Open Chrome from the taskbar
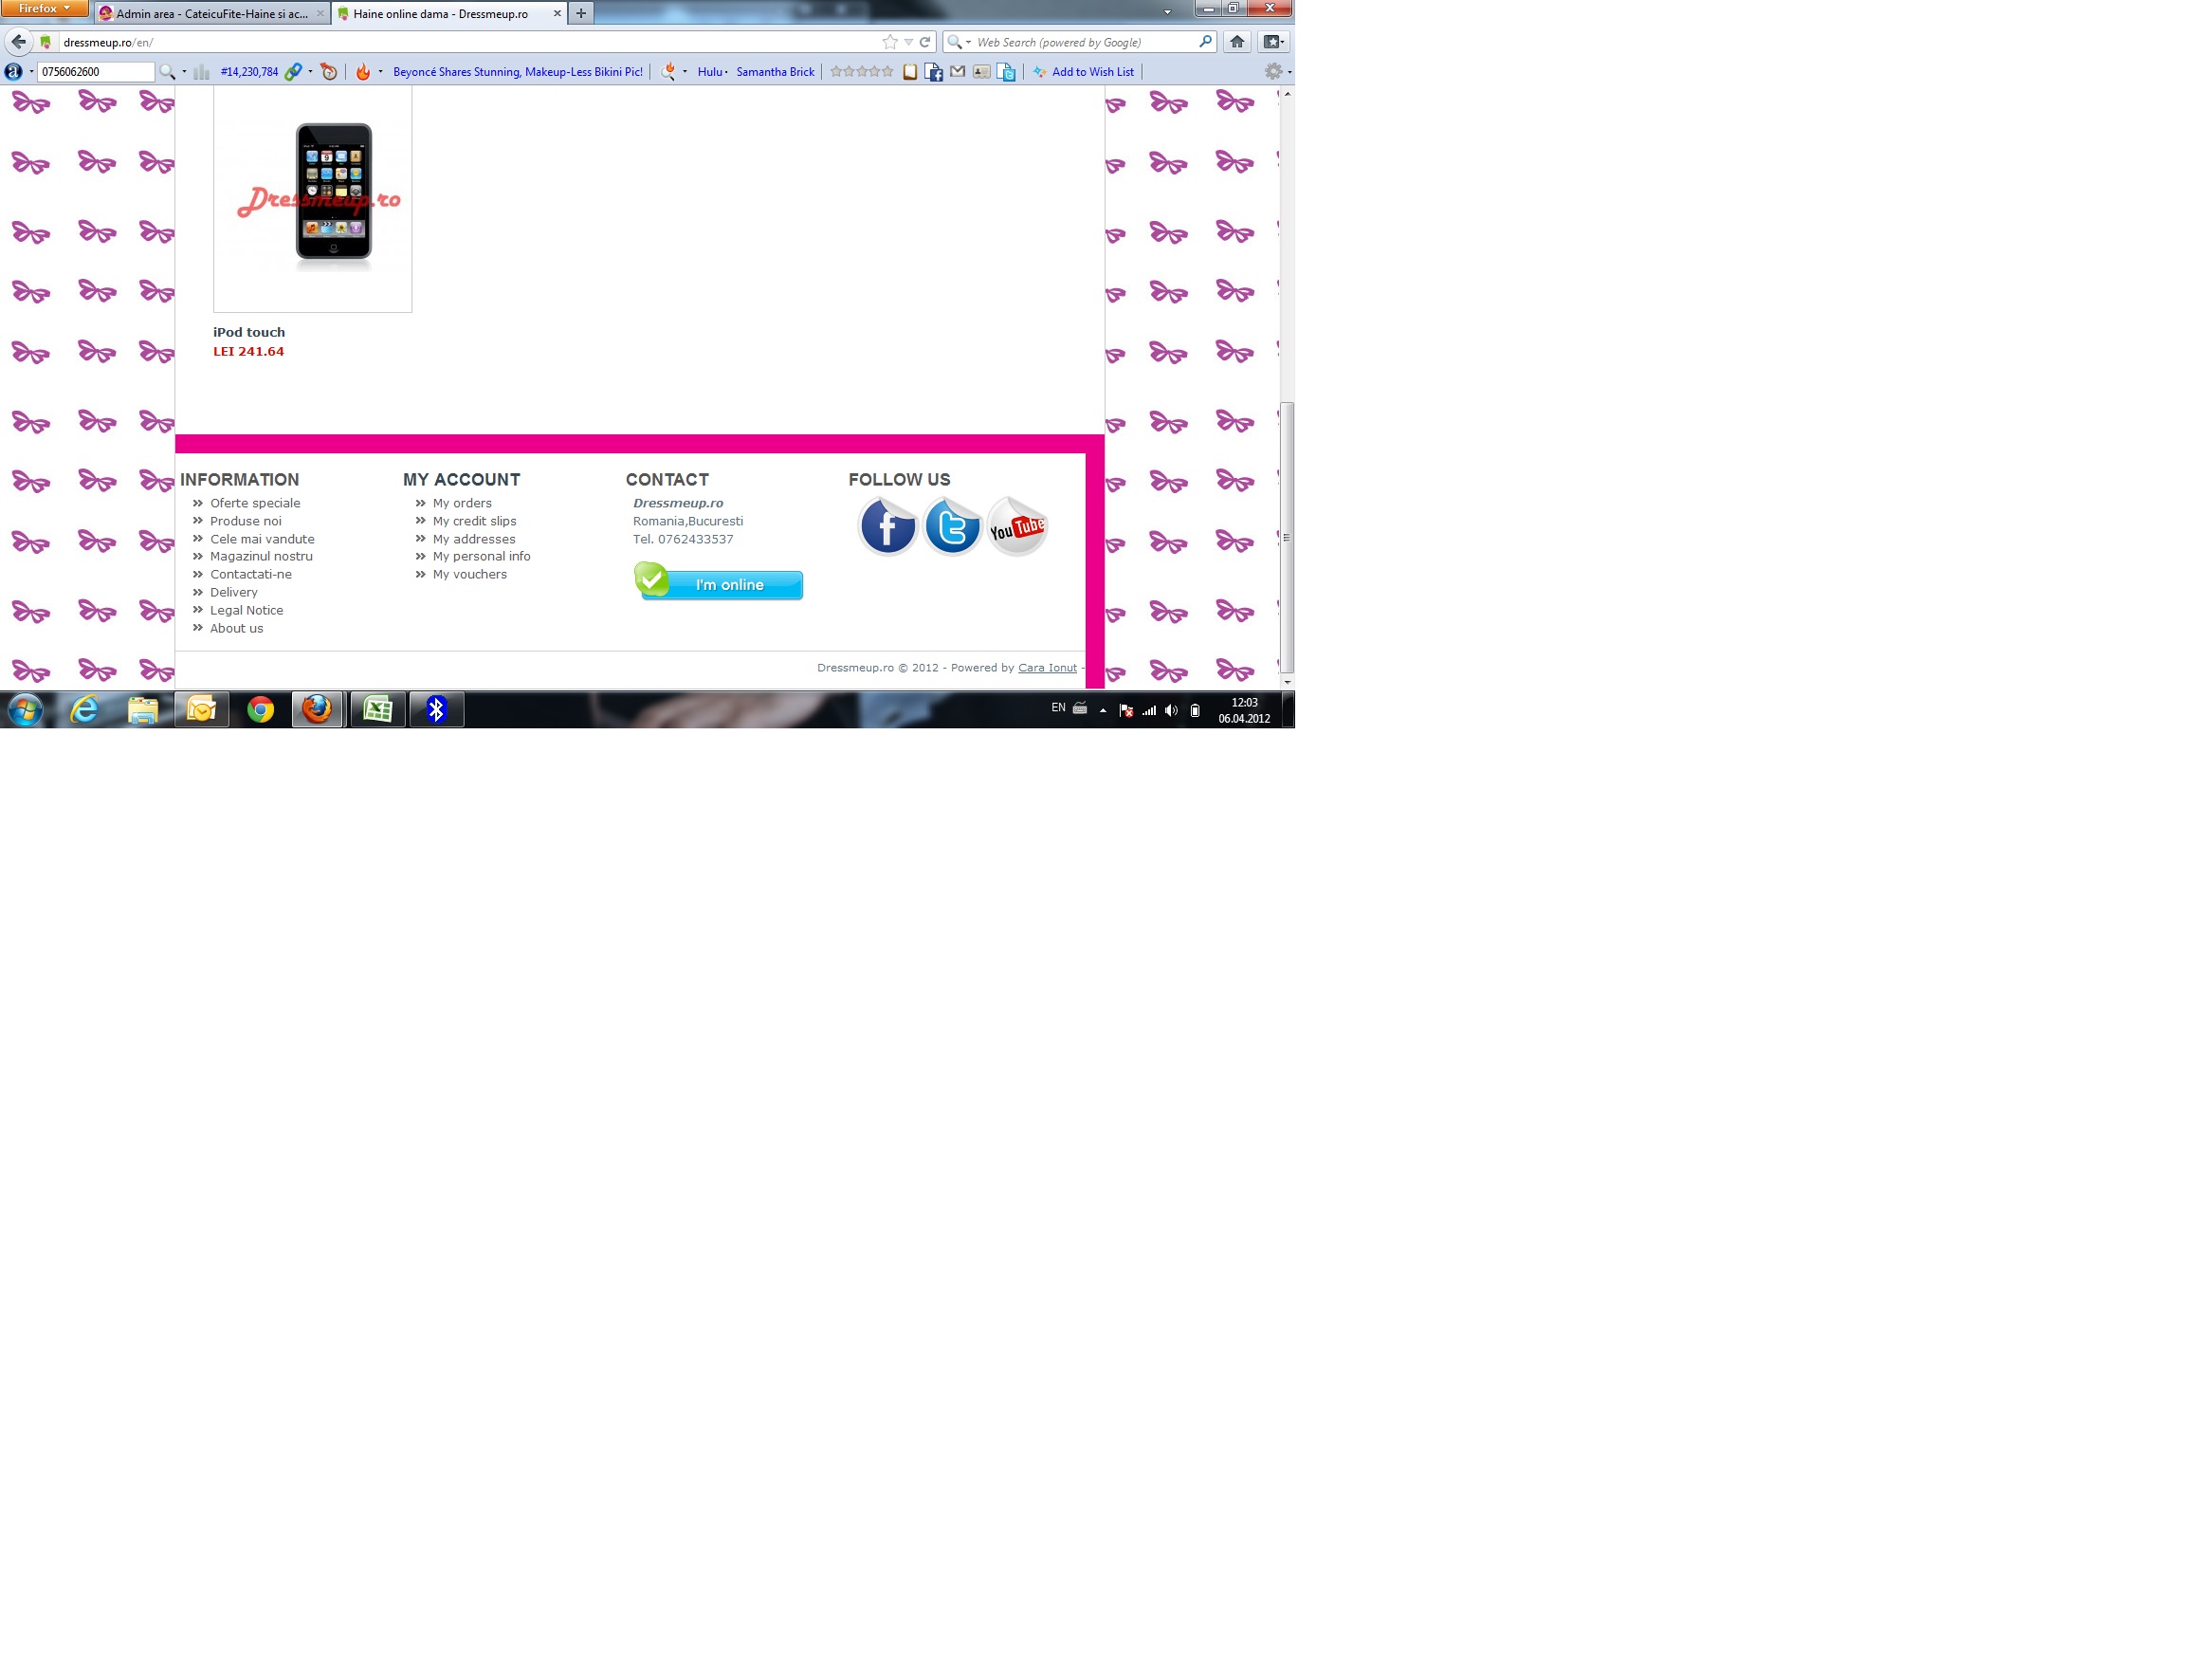The width and height of the screenshot is (2212, 1653). (x=260, y=709)
